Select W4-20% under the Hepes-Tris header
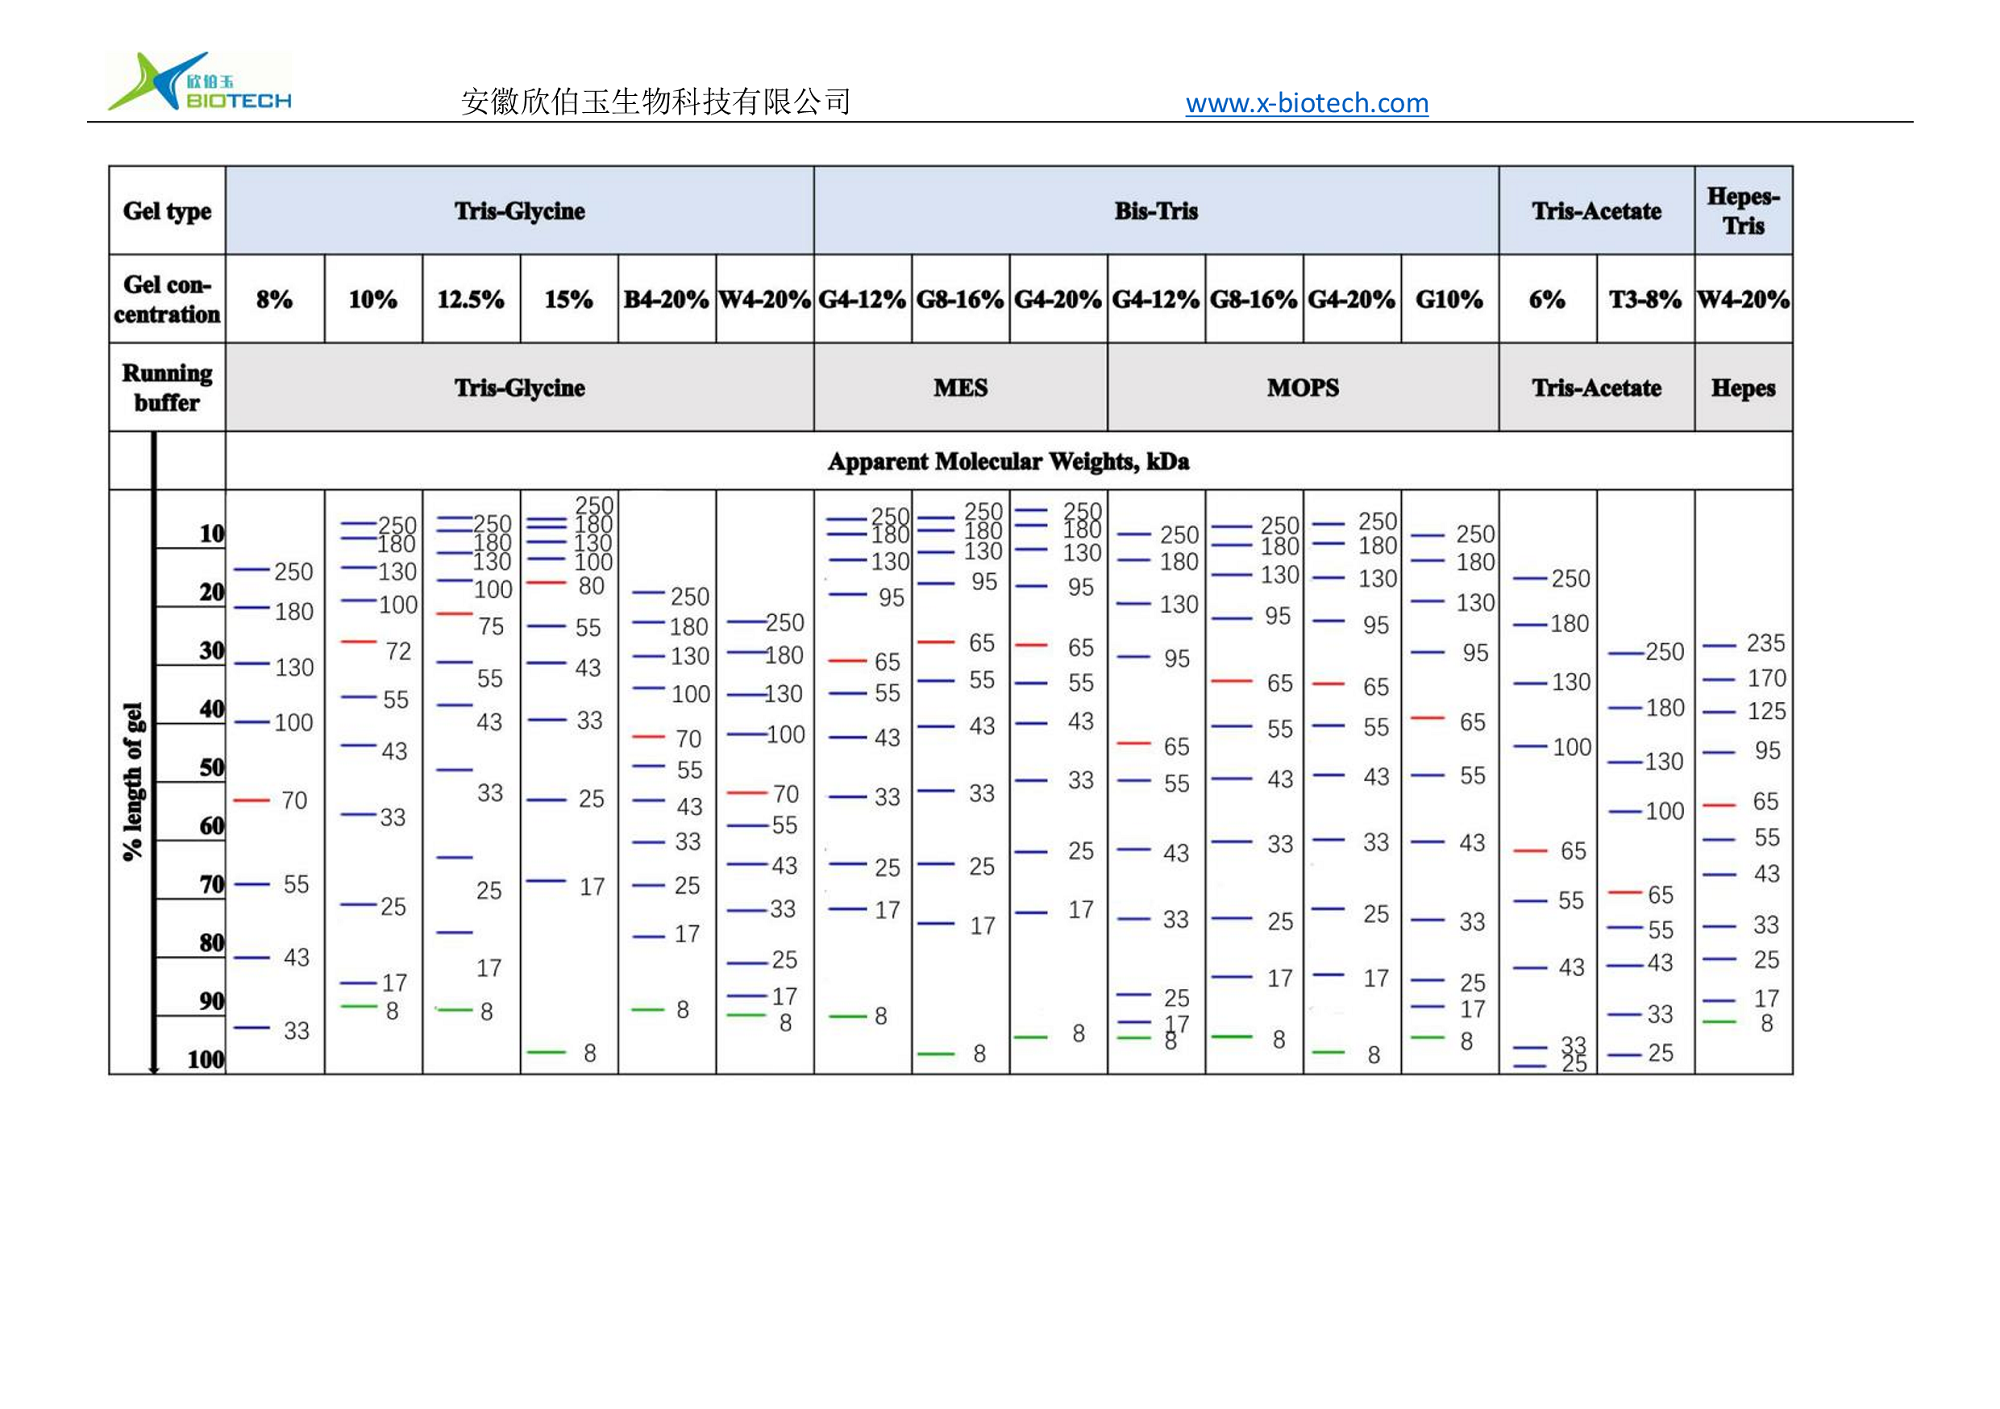Screen dimensions: 2000x1409 pos(1743,299)
